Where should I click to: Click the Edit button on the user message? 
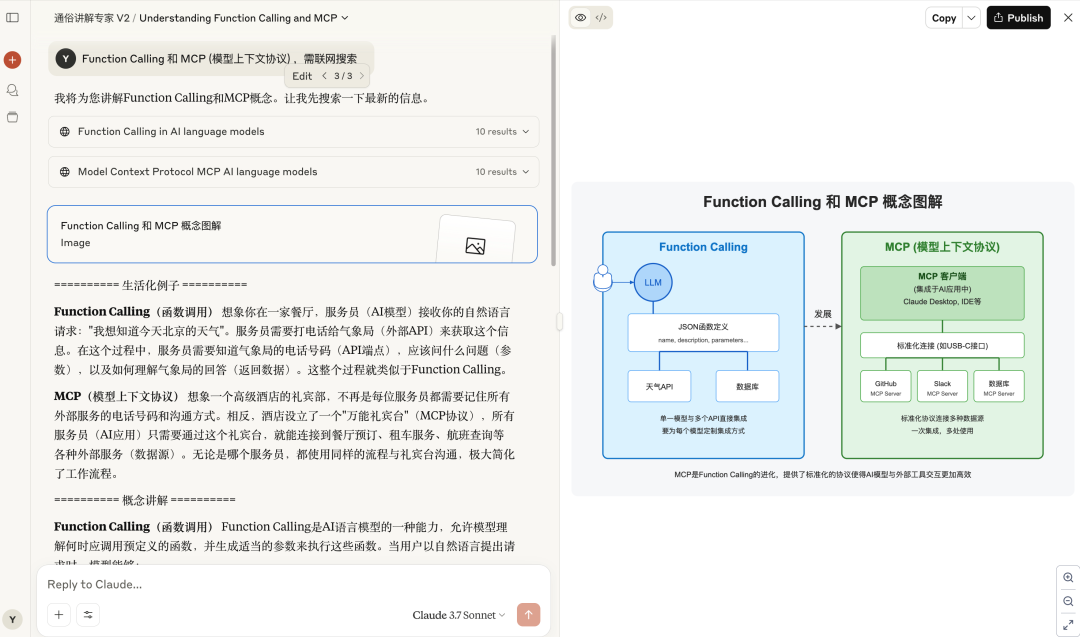point(302,75)
